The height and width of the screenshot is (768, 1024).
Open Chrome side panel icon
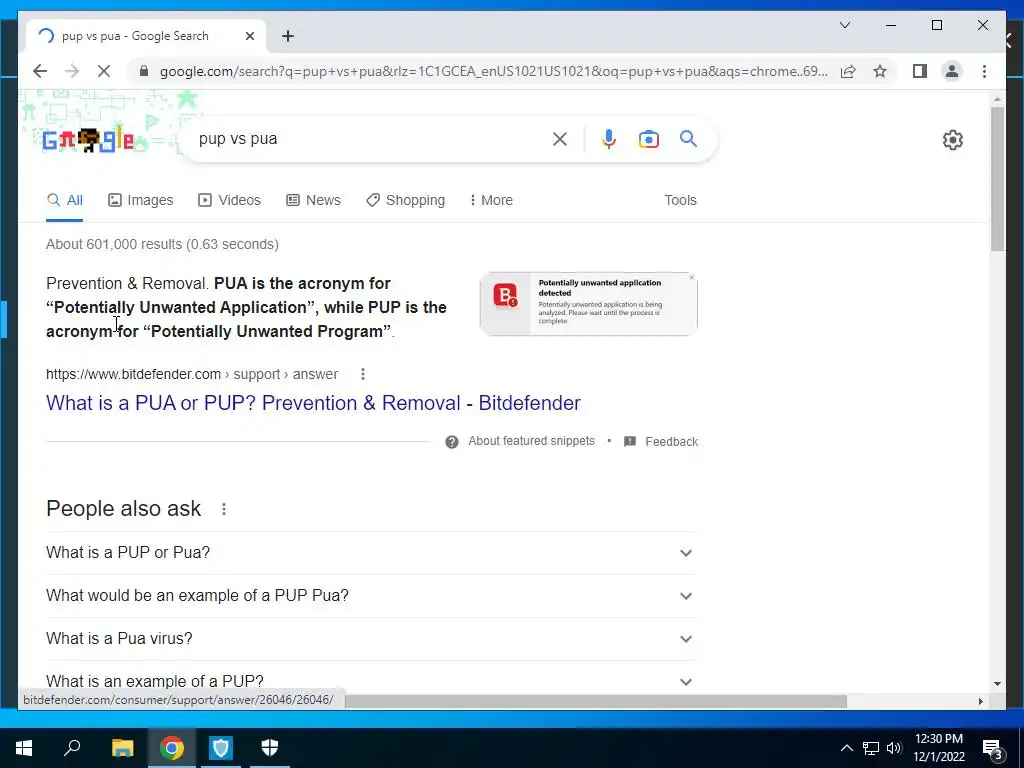coord(920,71)
